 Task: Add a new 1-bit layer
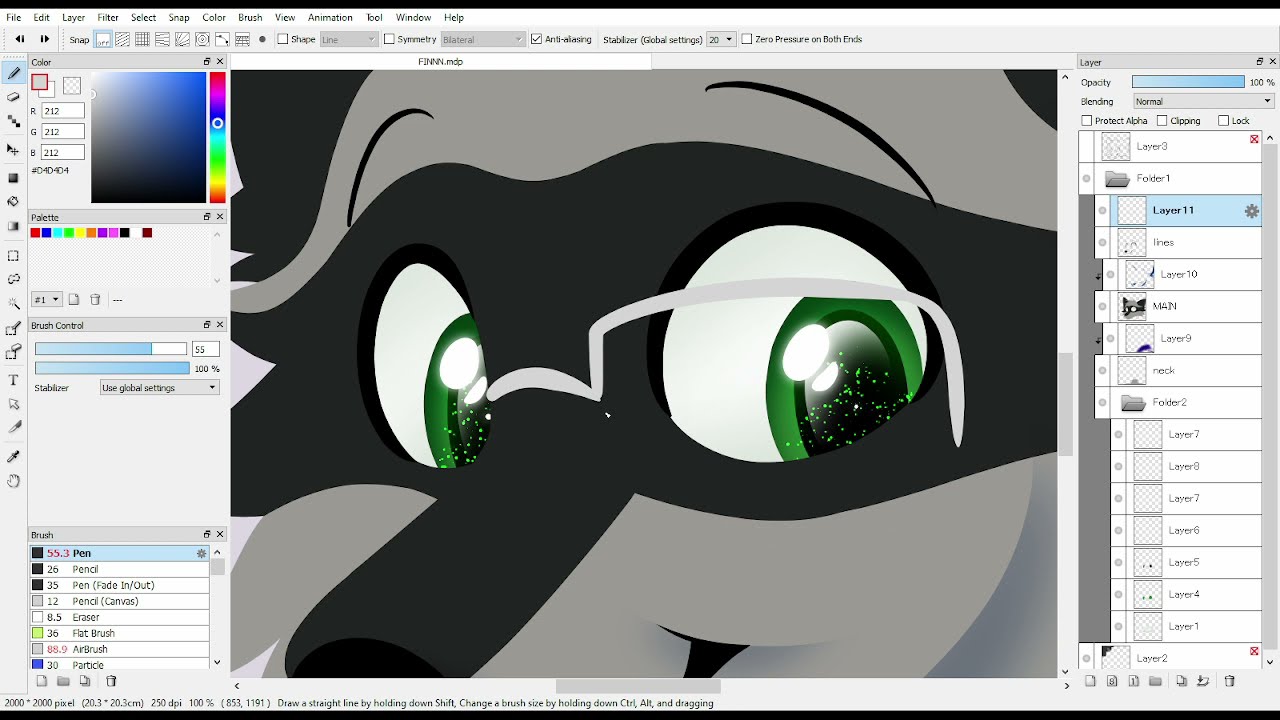coord(1134,681)
